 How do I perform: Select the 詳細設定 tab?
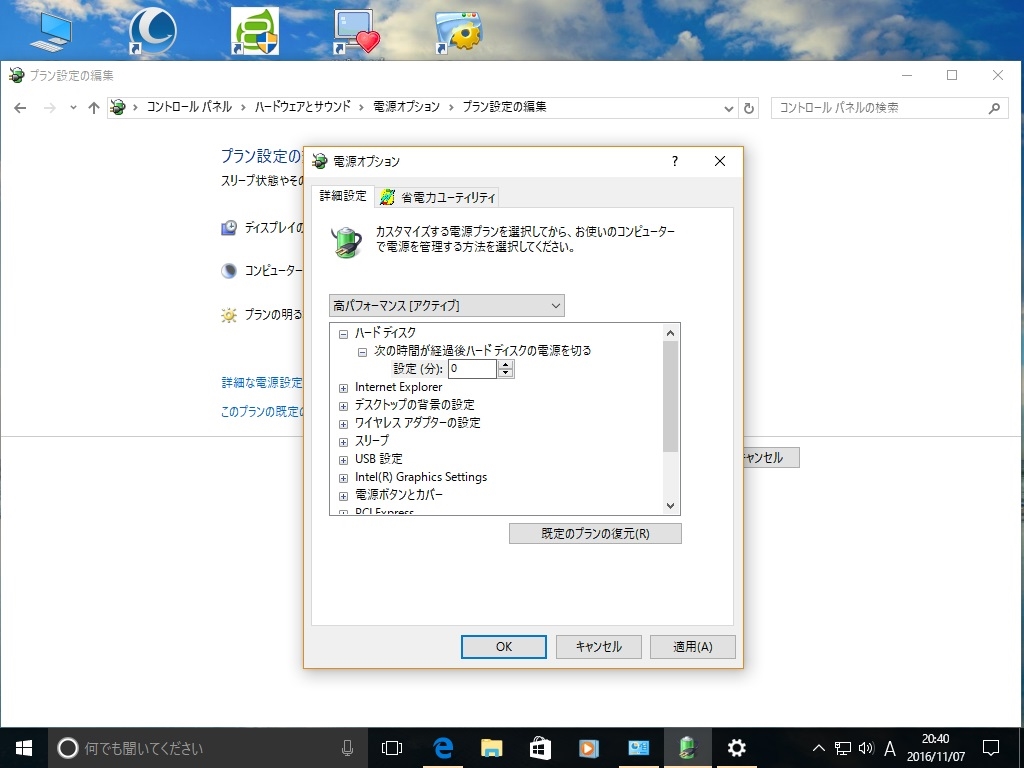click(x=343, y=196)
